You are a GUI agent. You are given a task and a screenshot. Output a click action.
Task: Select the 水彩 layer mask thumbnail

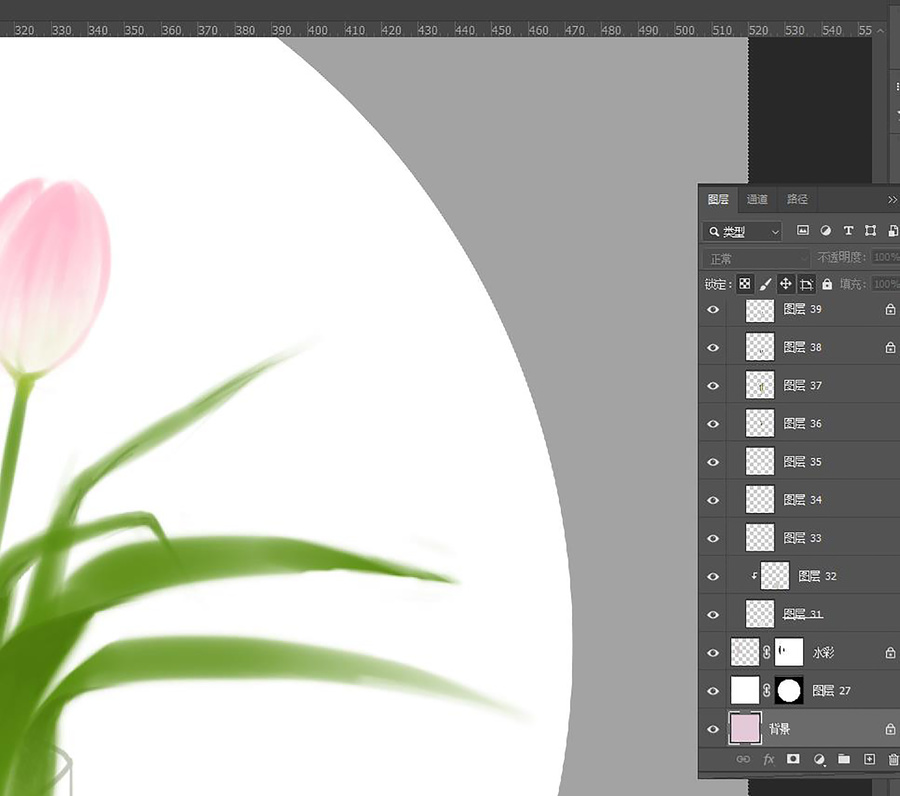point(789,652)
